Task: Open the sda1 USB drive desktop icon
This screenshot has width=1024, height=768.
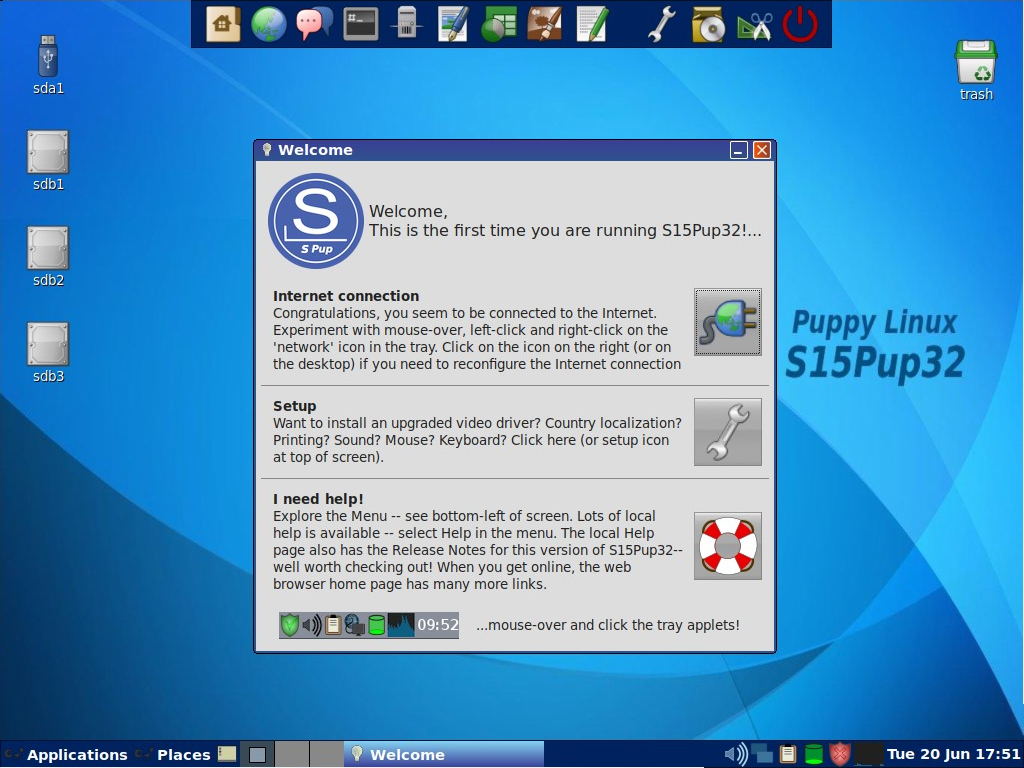Action: click(x=48, y=65)
